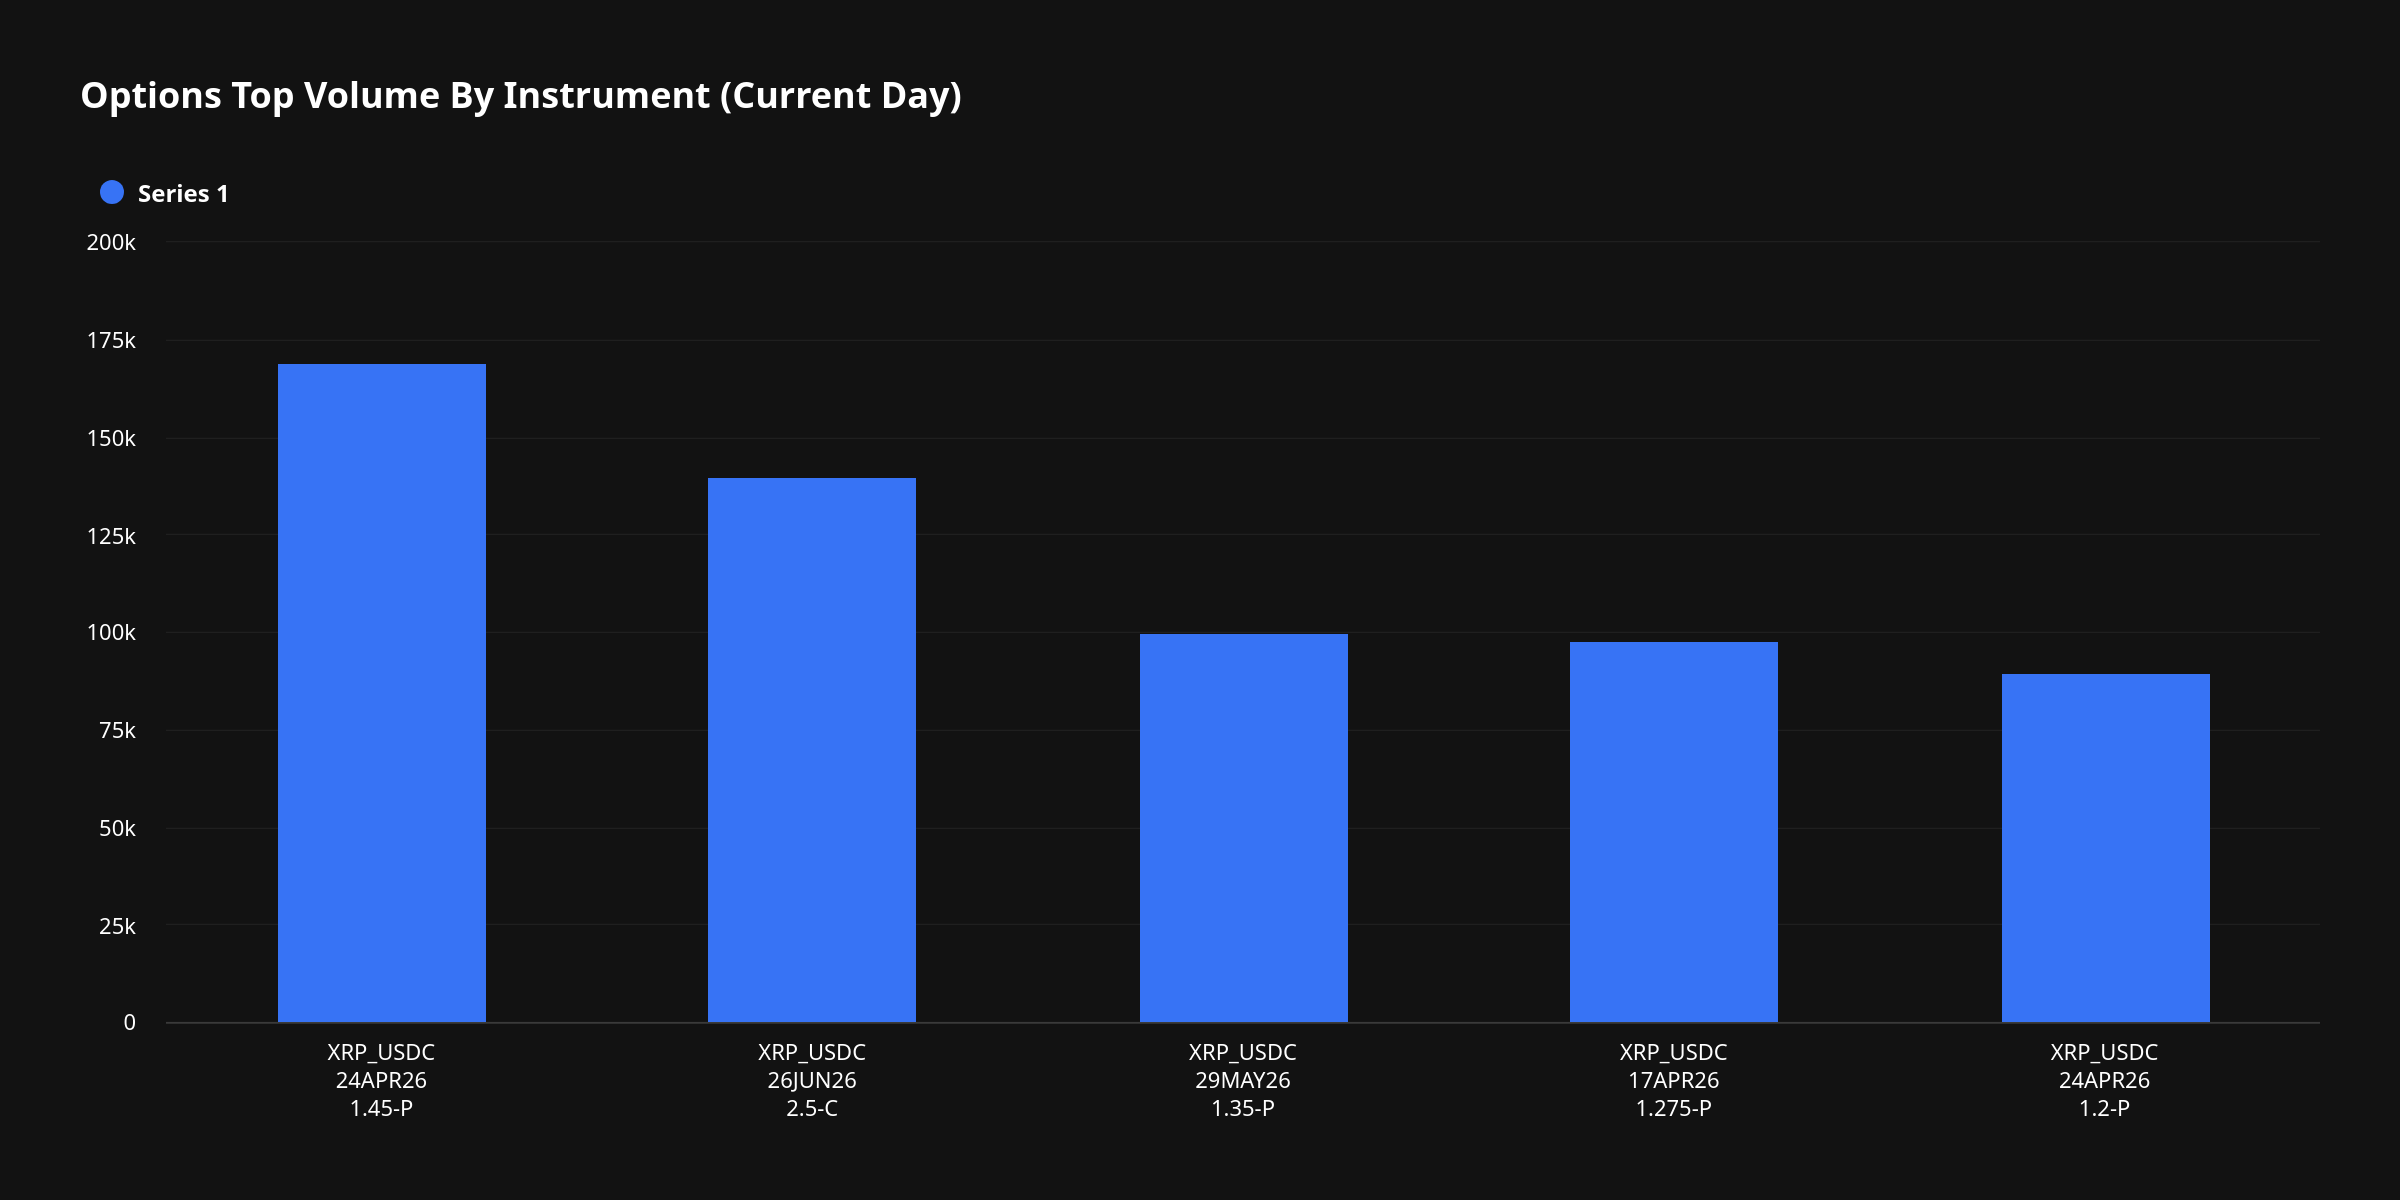Screen dimensions: 2400x1200
Task: Click the 175k y-axis label
Action: click(x=111, y=341)
